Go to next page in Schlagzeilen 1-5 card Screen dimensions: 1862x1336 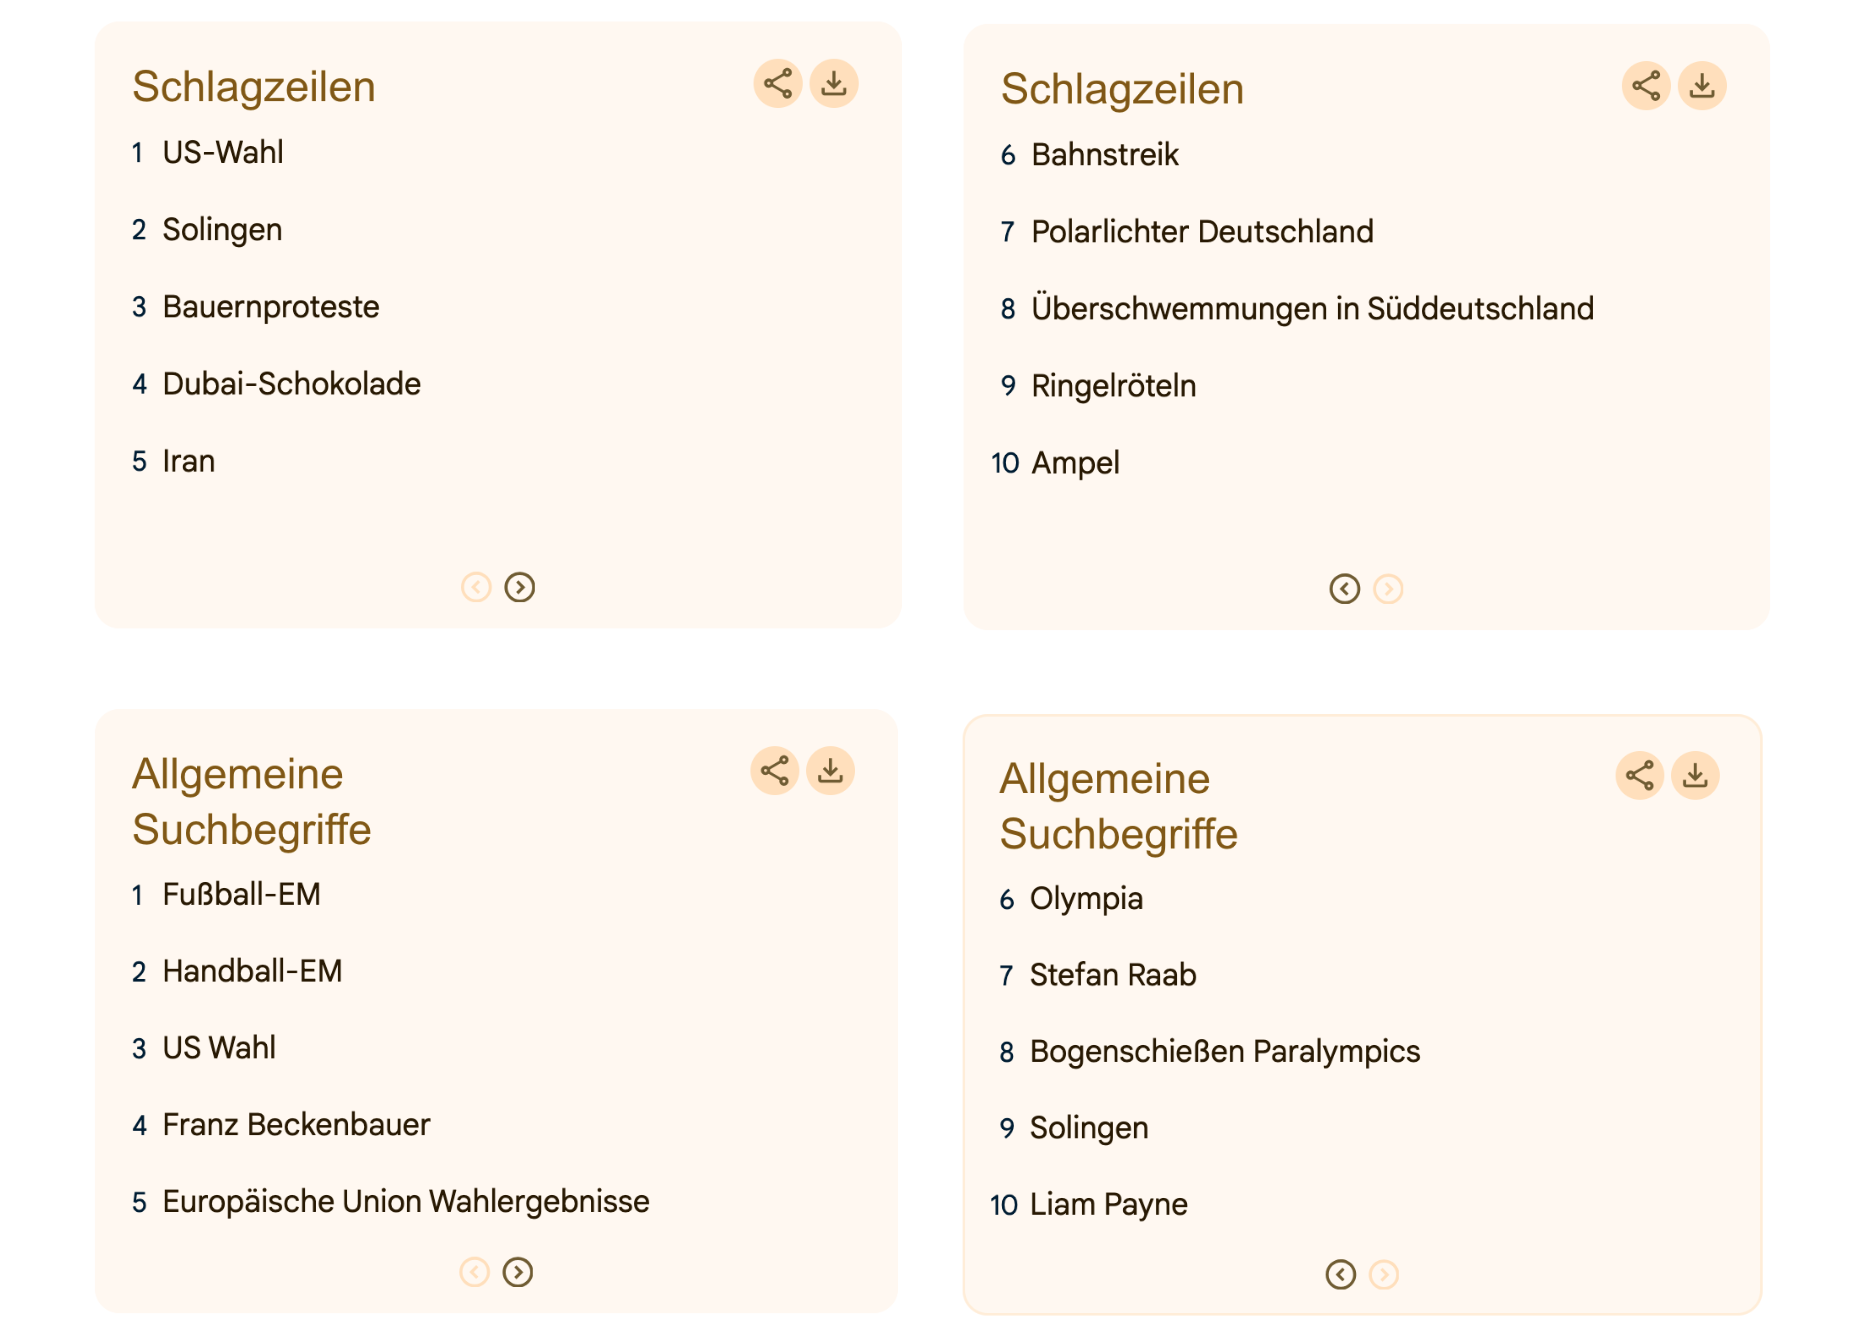[520, 587]
